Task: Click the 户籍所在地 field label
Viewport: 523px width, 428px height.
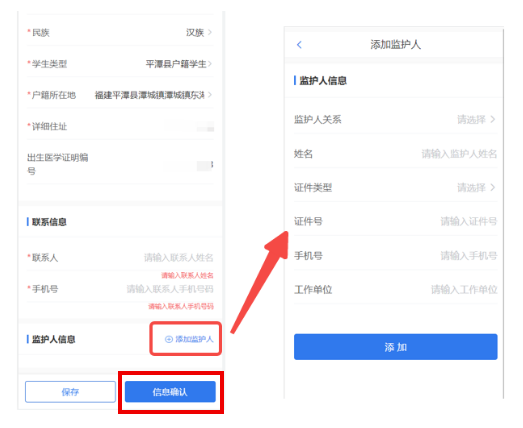Action: [54, 95]
